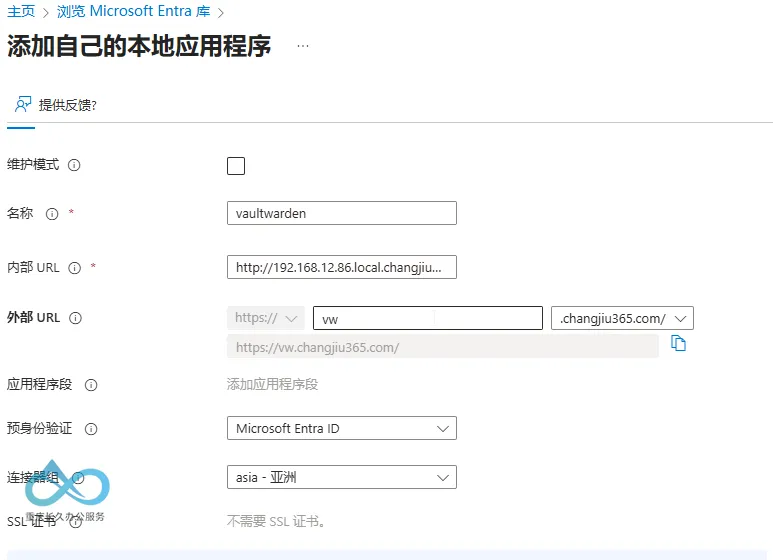
Task: Show info tooltip for 名称
Action: pos(52,214)
